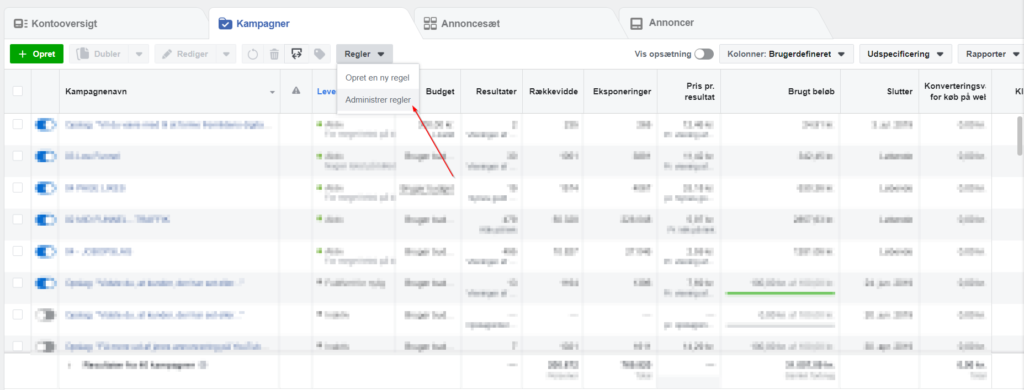Tick the checkbox of the fourth campaign row
The width and height of the screenshot is (1024, 390).
pyautogui.click(x=18, y=219)
